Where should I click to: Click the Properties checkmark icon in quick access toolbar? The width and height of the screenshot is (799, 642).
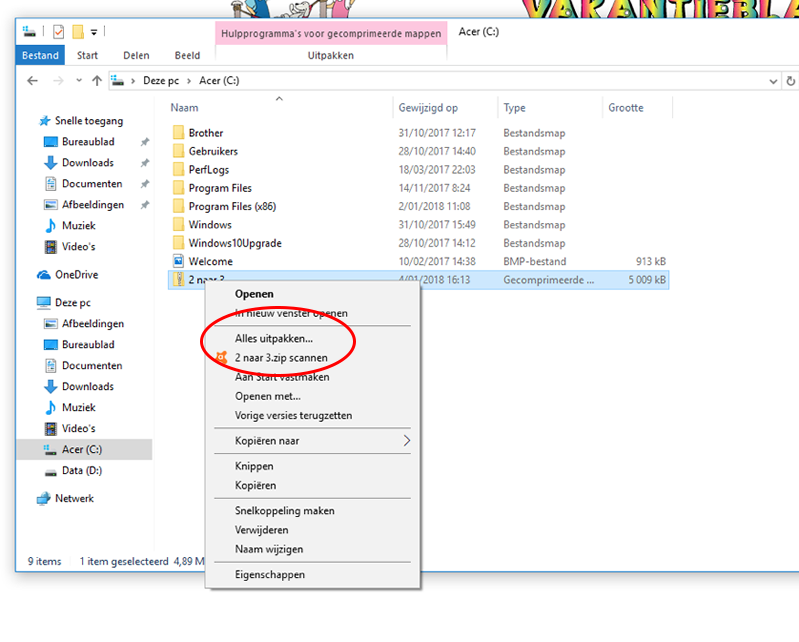(x=58, y=32)
